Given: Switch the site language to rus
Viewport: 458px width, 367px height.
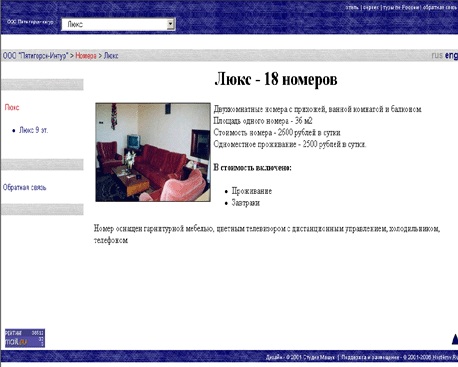Looking at the screenshot, I should (437, 55).
